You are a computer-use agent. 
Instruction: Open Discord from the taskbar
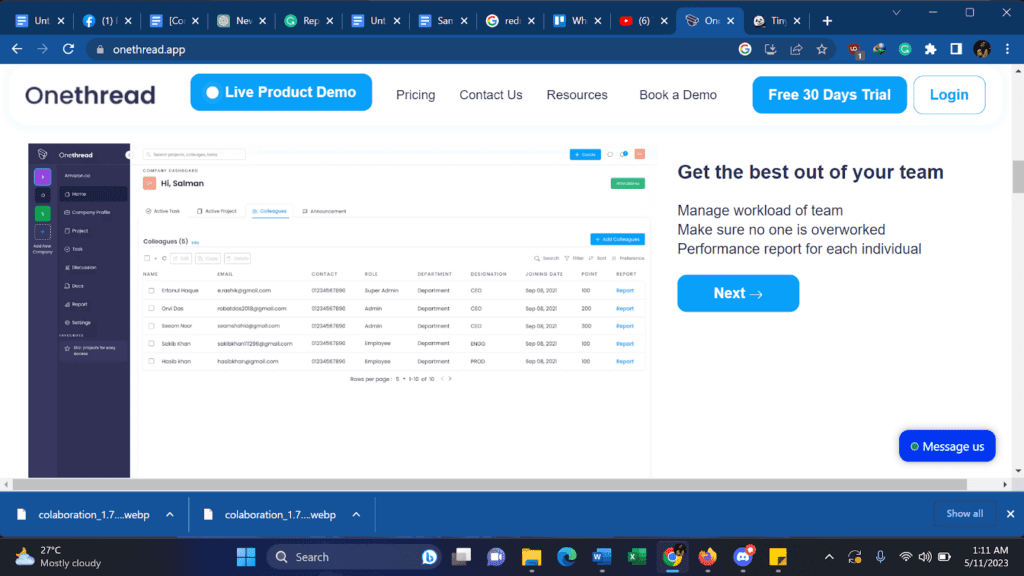pos(743,557)
